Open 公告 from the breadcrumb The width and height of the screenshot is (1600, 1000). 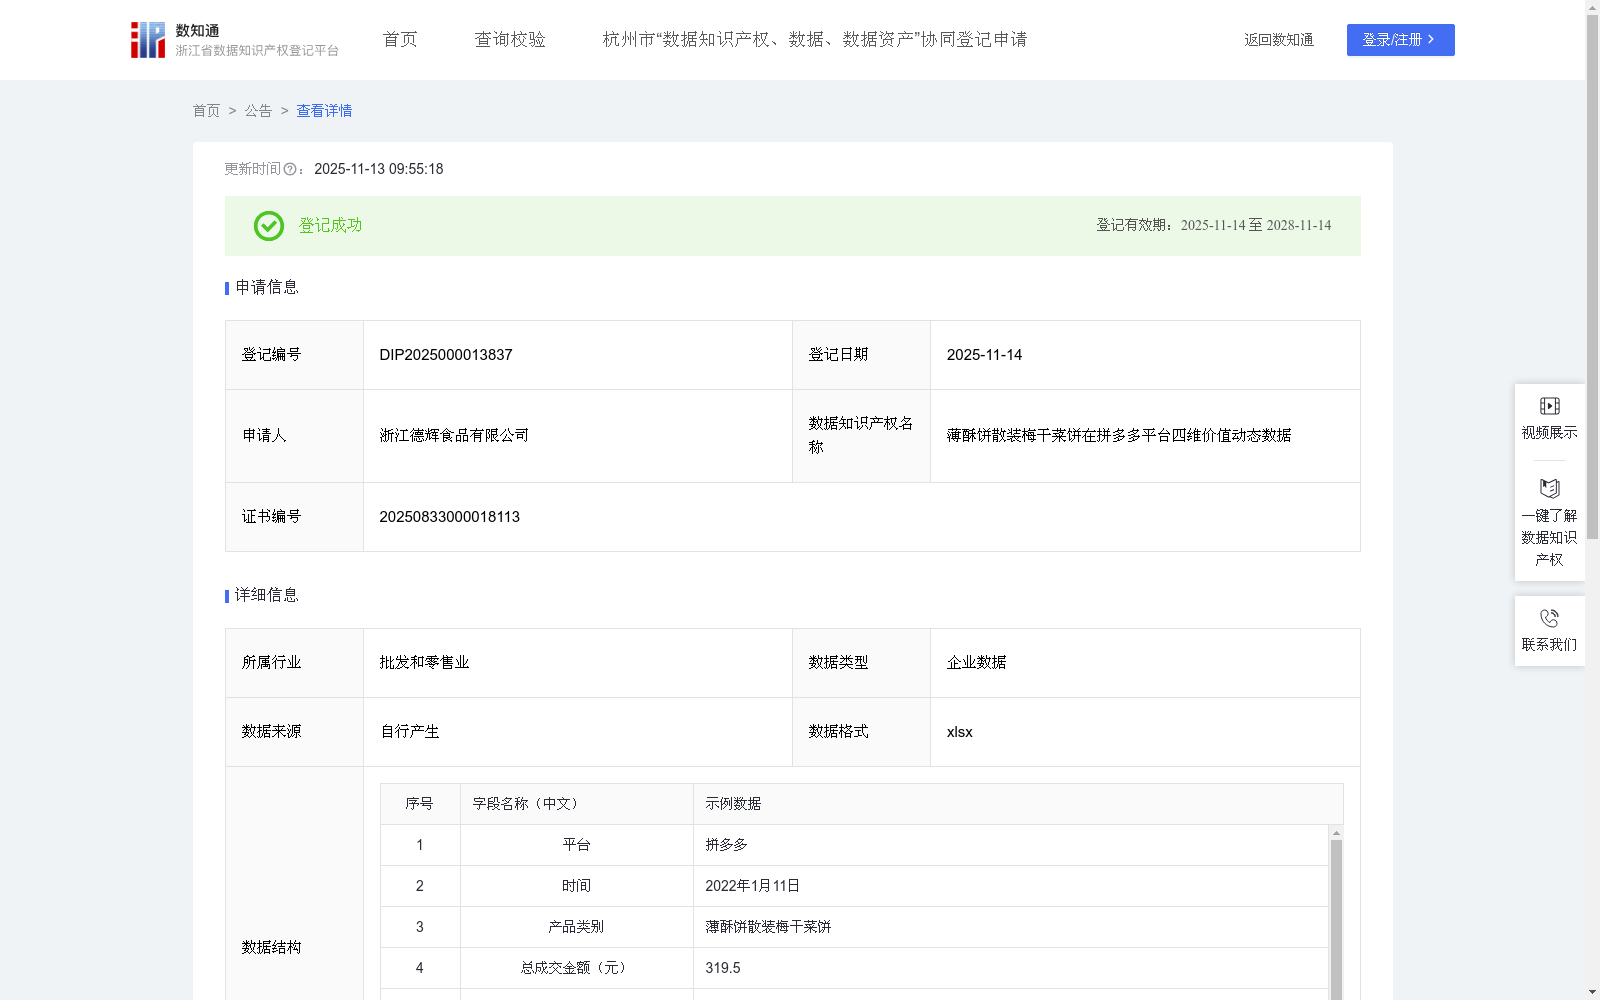(x=257, y=111)
